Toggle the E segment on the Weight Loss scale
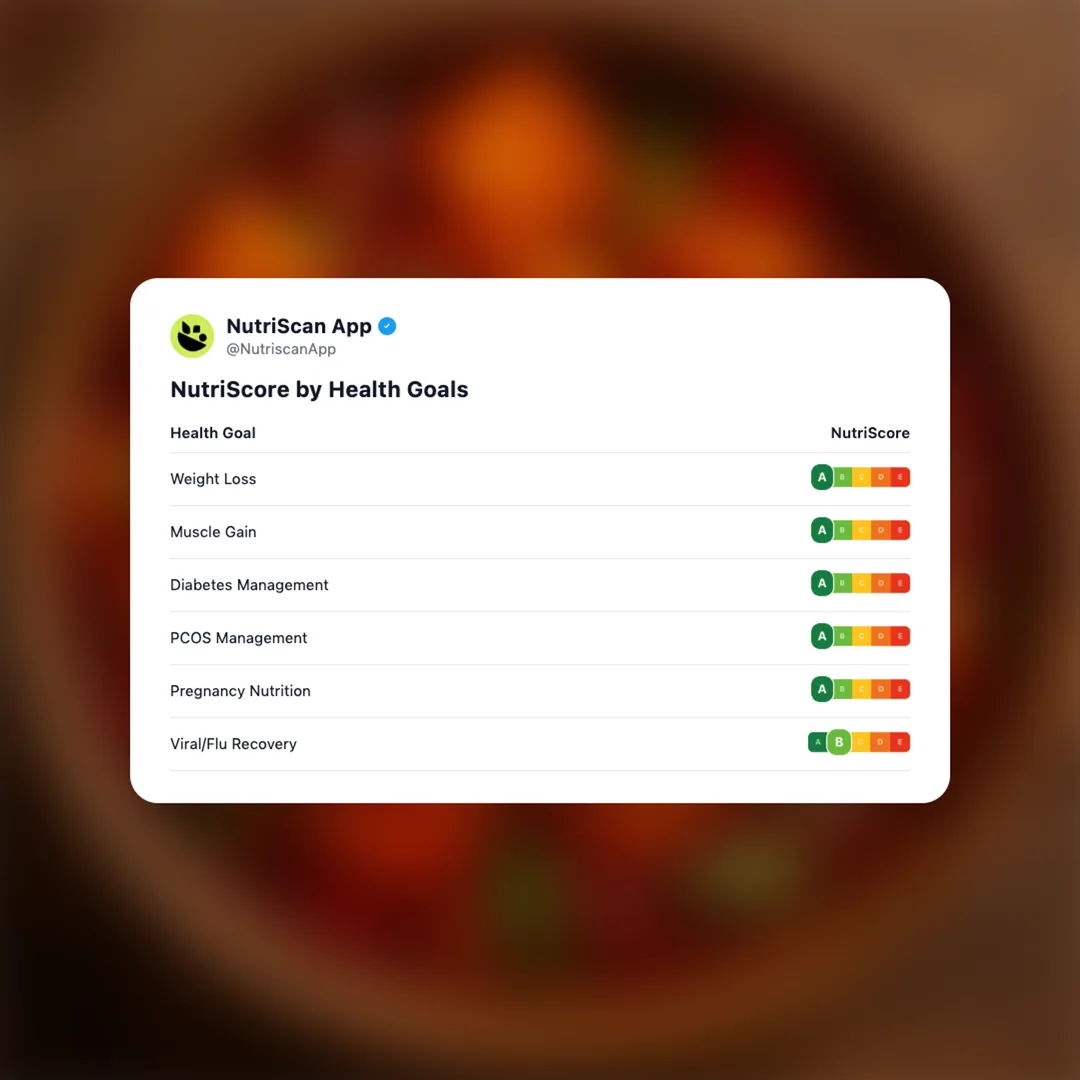The image size is (1080, 1080). [x=901, y=477]
